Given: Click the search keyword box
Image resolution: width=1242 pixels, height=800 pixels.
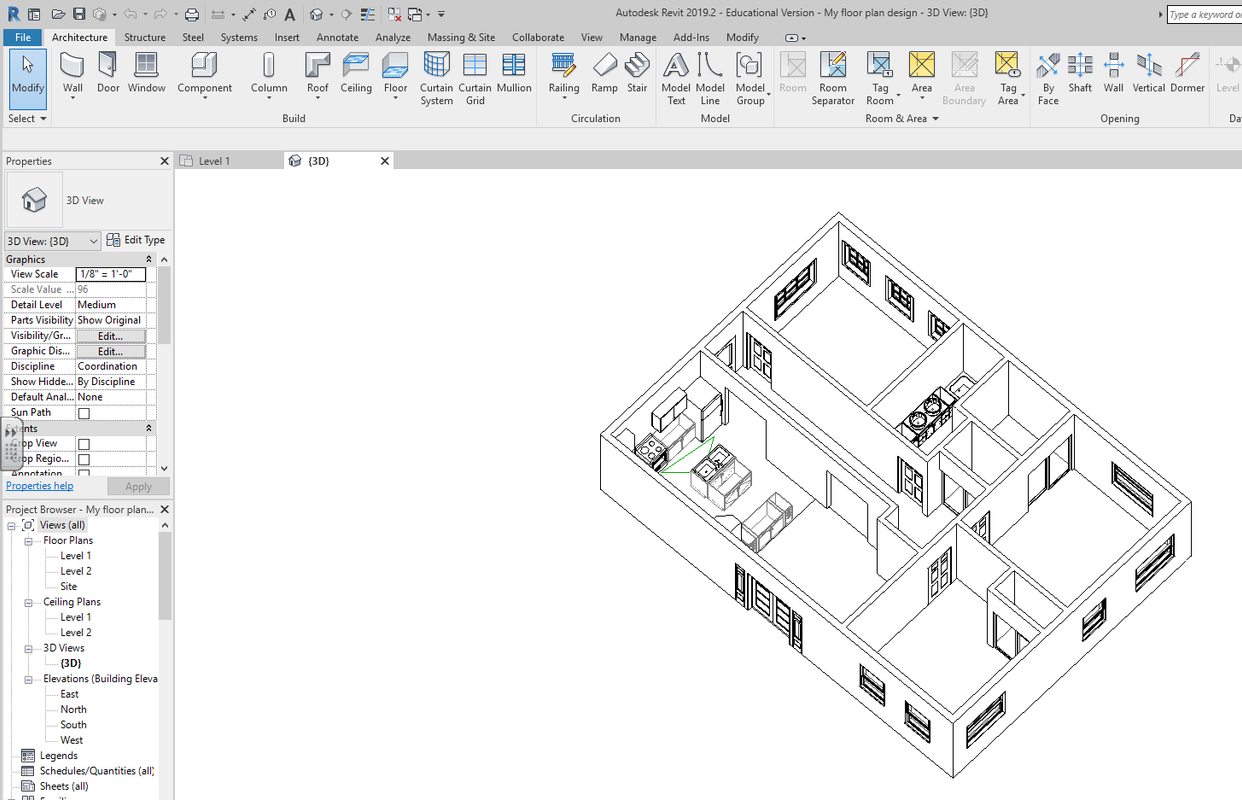Looking at the screenshot, I should (x=1204, y=15).
